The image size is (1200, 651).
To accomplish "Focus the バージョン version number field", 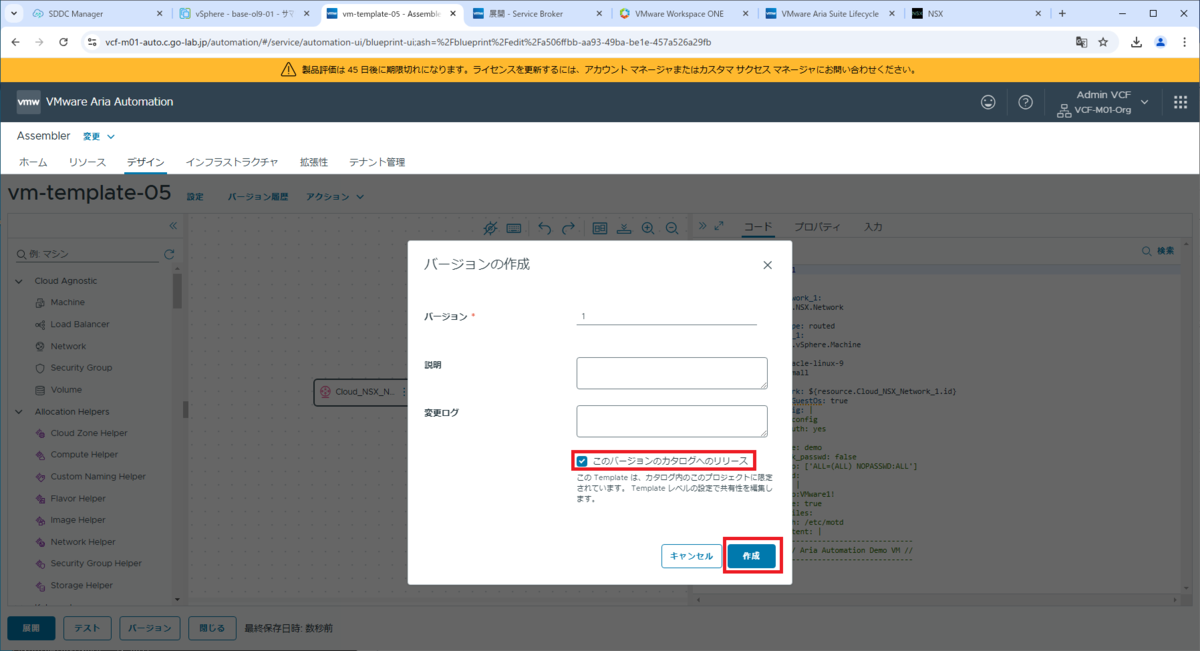I will click(x=667, y=316).
